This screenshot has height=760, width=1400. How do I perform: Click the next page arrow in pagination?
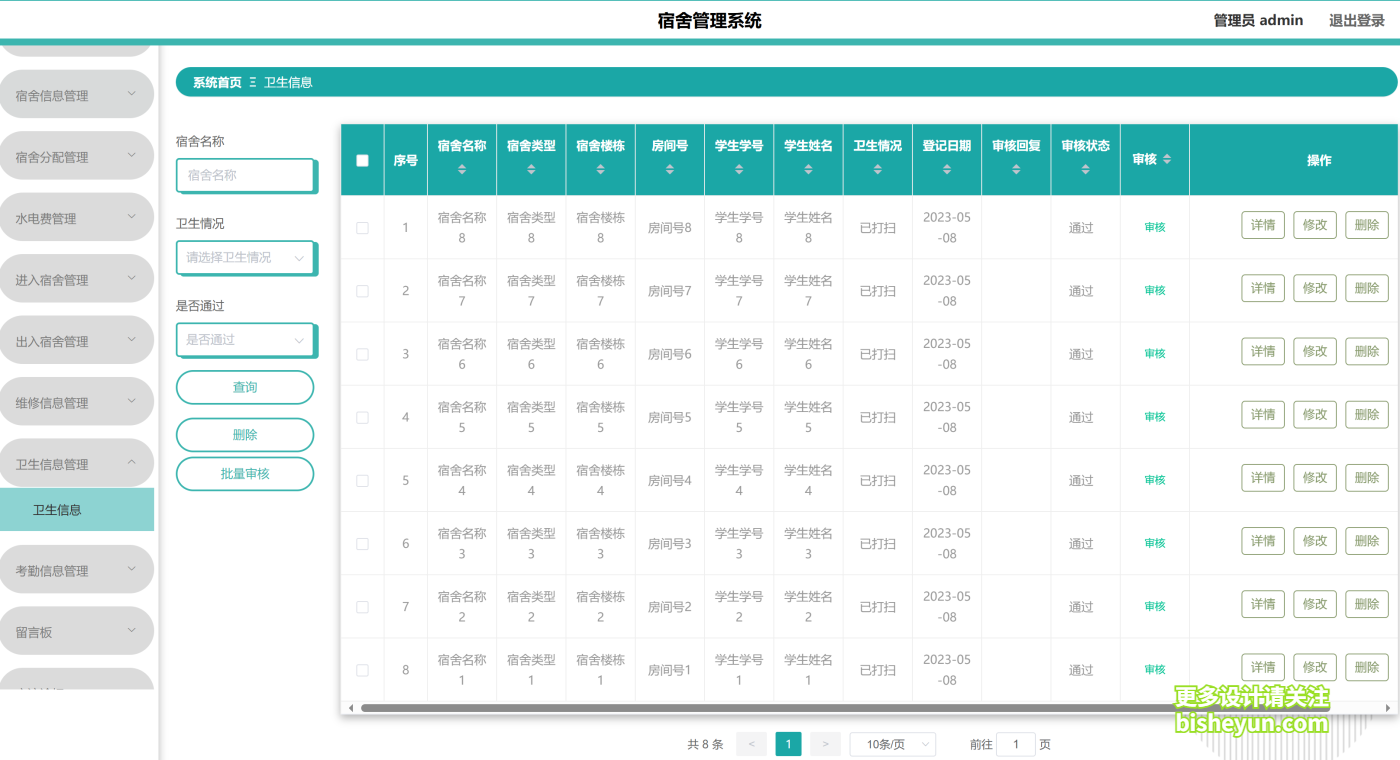(x=825, y=744)
